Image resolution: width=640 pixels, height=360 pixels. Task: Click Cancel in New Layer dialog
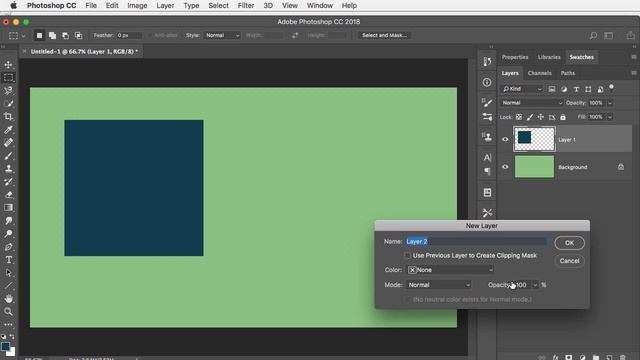(569, 261)
